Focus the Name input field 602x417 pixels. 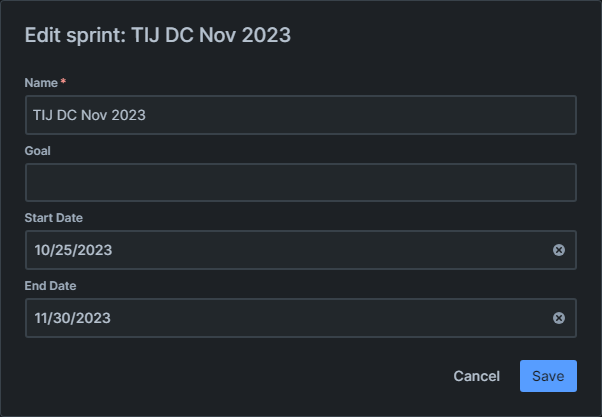(301, 115)
